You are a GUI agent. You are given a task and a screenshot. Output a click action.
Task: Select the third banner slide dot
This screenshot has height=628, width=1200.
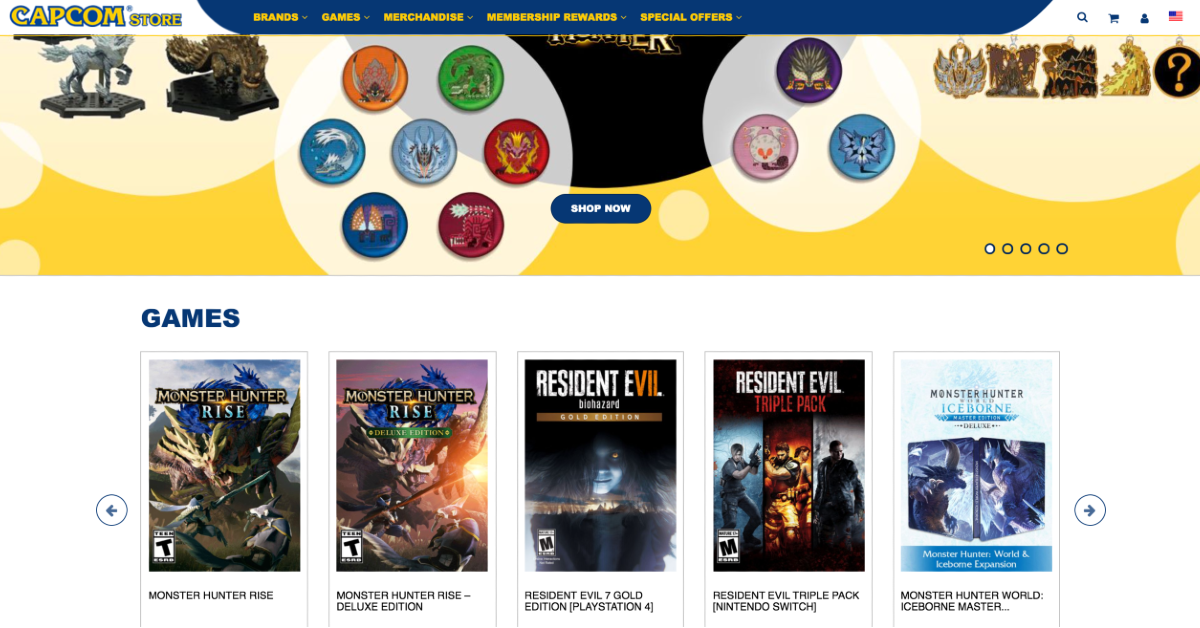[x=1026, y=249]
